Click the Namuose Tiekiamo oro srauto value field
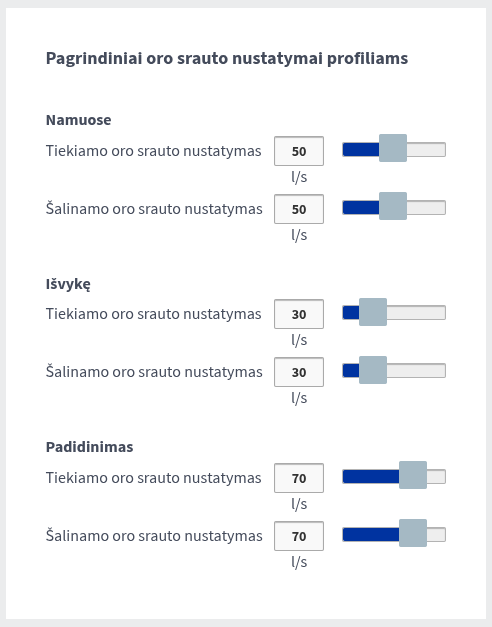The image size is (492, 627). click(x=299, y=151)
